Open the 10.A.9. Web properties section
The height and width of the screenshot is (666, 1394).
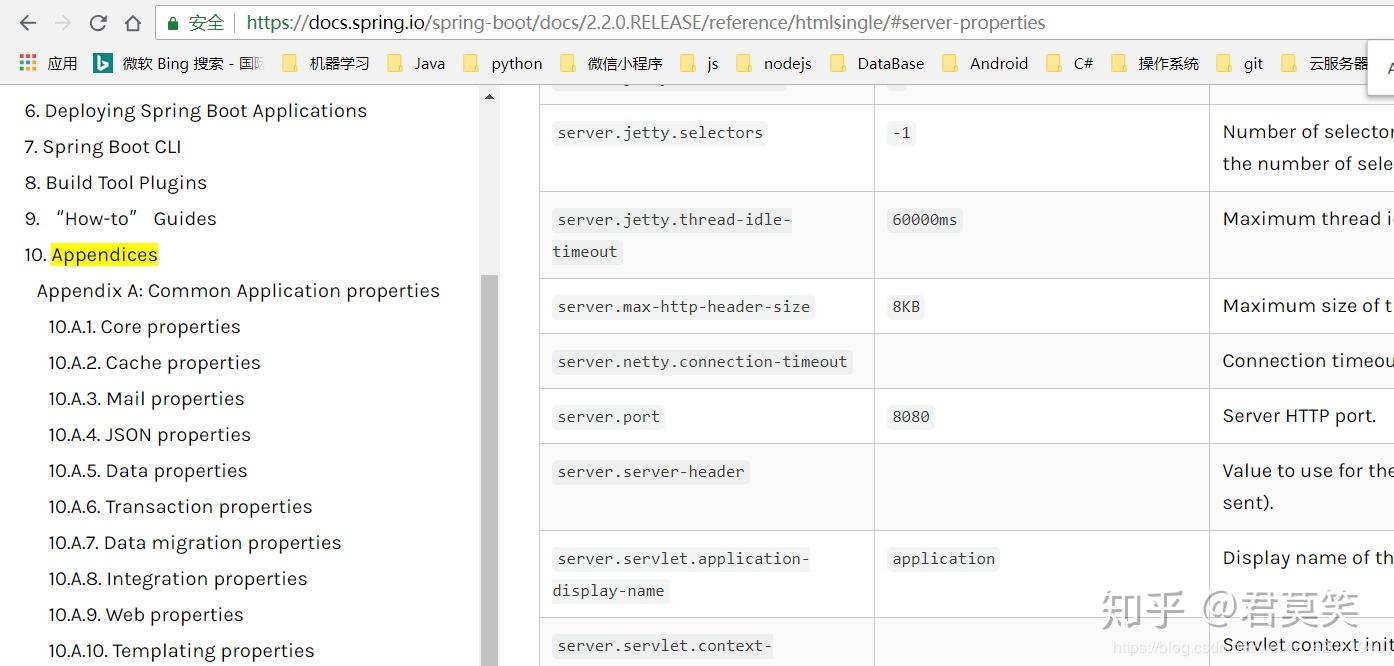pos(146,614)
